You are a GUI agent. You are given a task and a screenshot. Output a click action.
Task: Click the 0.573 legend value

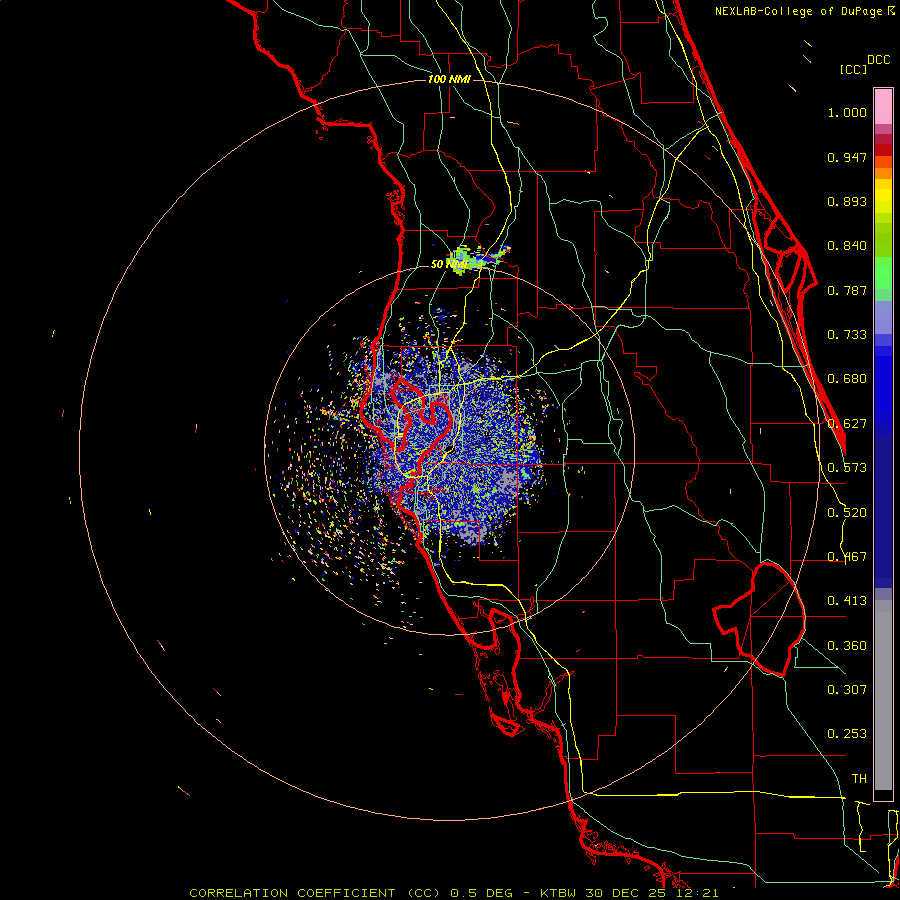(847, 468)
